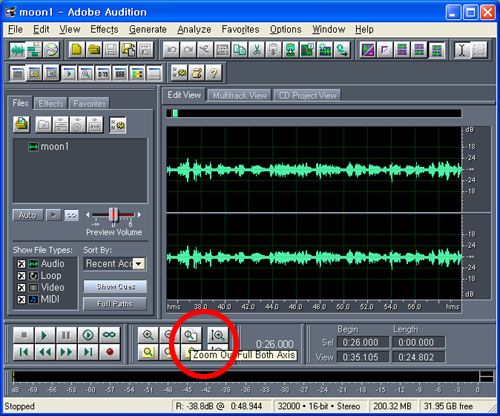The image size is (500, 416).
Task: Click the View Length 0:24.802 field
Action: tap(418, 357)
